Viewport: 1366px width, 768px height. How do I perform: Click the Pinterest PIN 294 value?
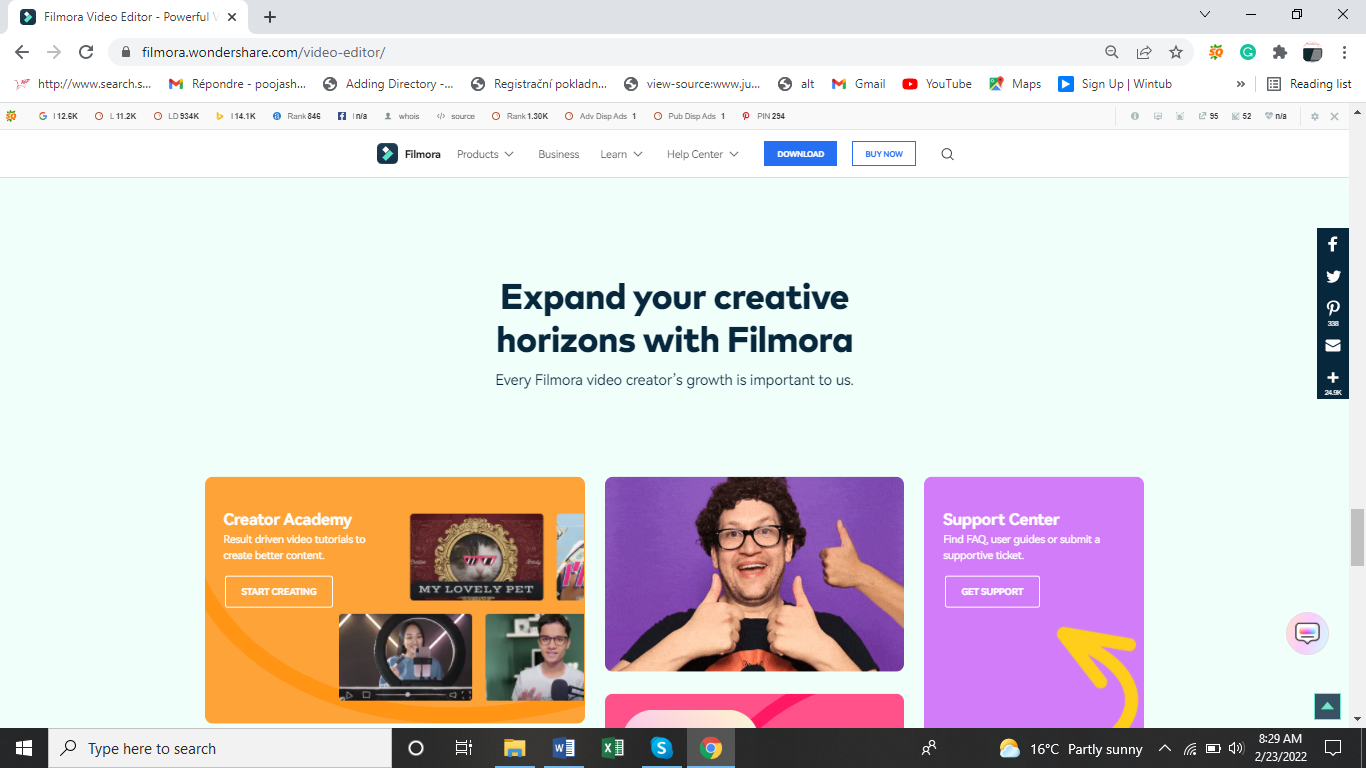764,116
